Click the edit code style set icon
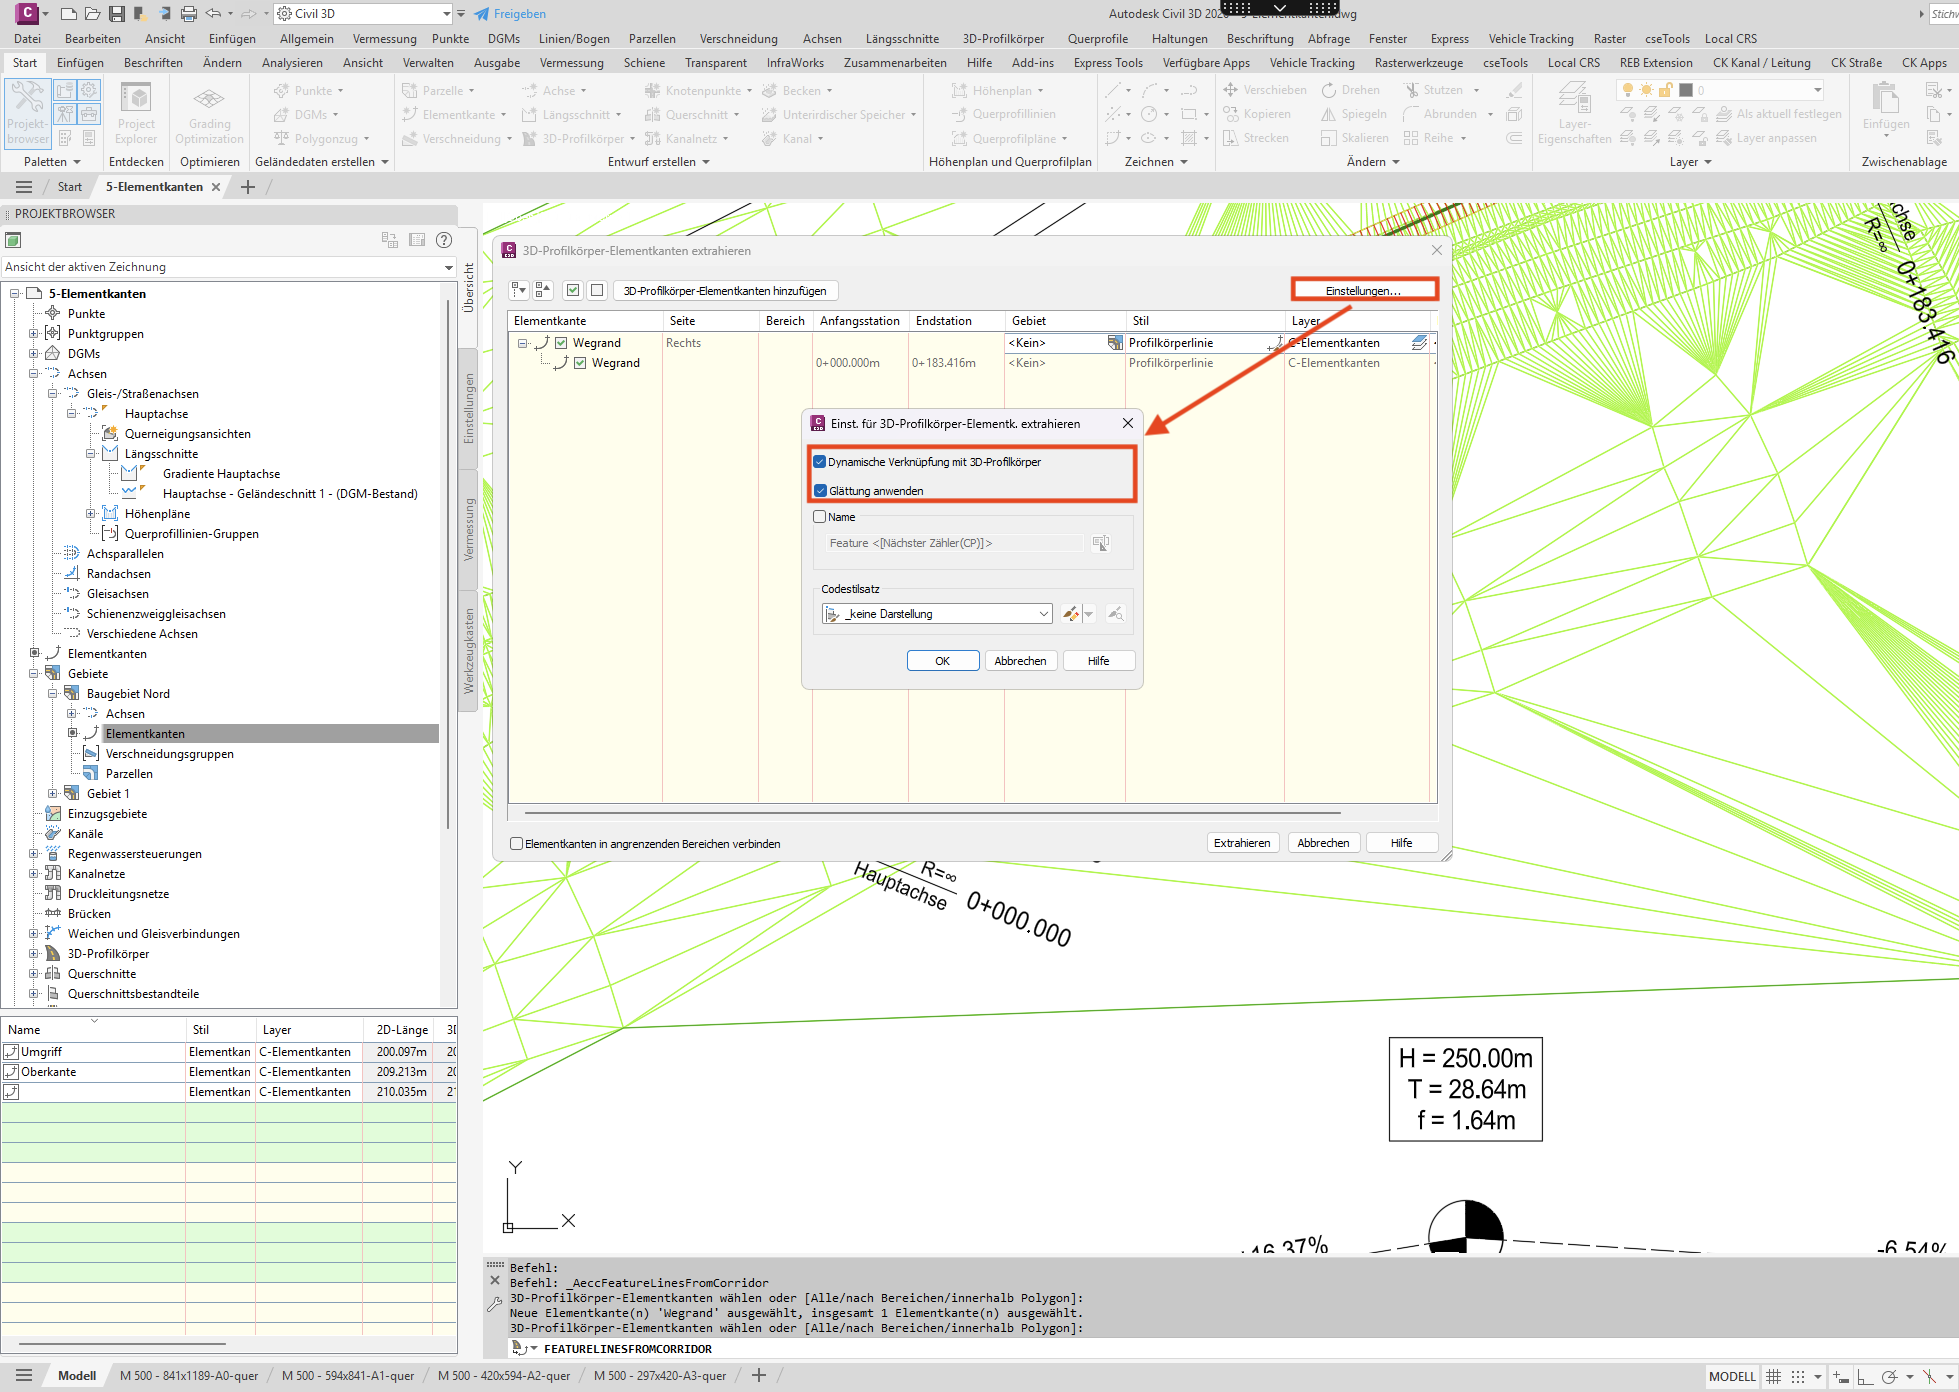 click(1071, 614)
